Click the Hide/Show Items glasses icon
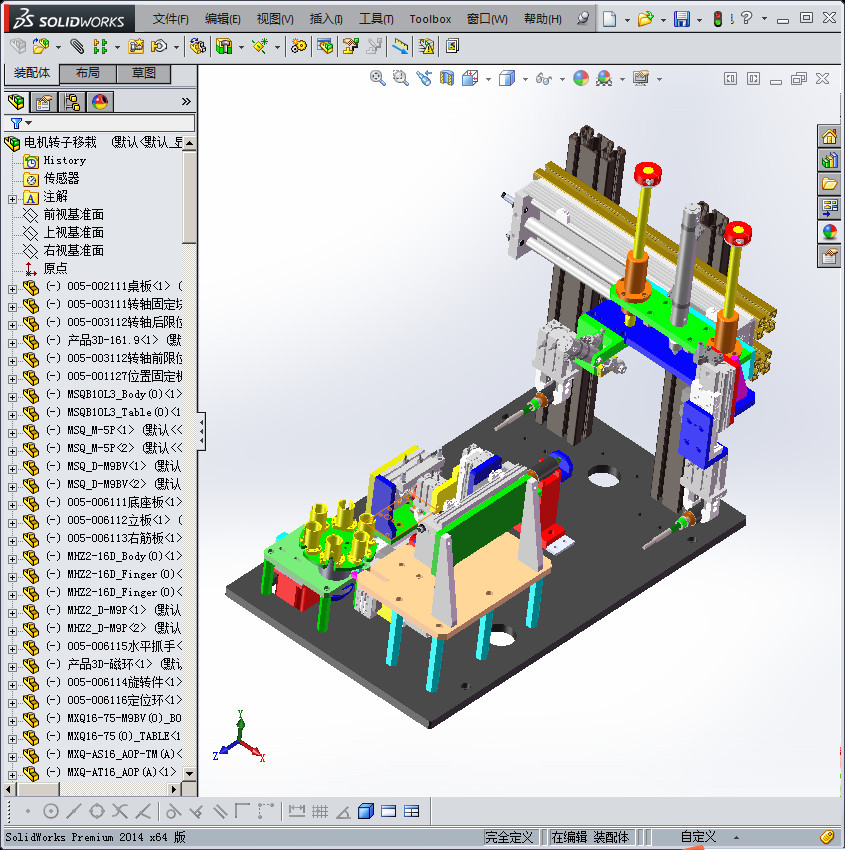The height and width of the screenshot is (850, 845). coord(544,79)
